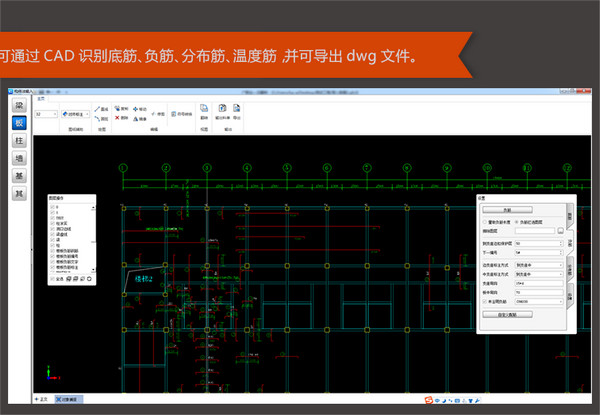This screenshot has height=415, width=600.
Task: Click the triangle mirror tool
Action: (x=140, y=119)
